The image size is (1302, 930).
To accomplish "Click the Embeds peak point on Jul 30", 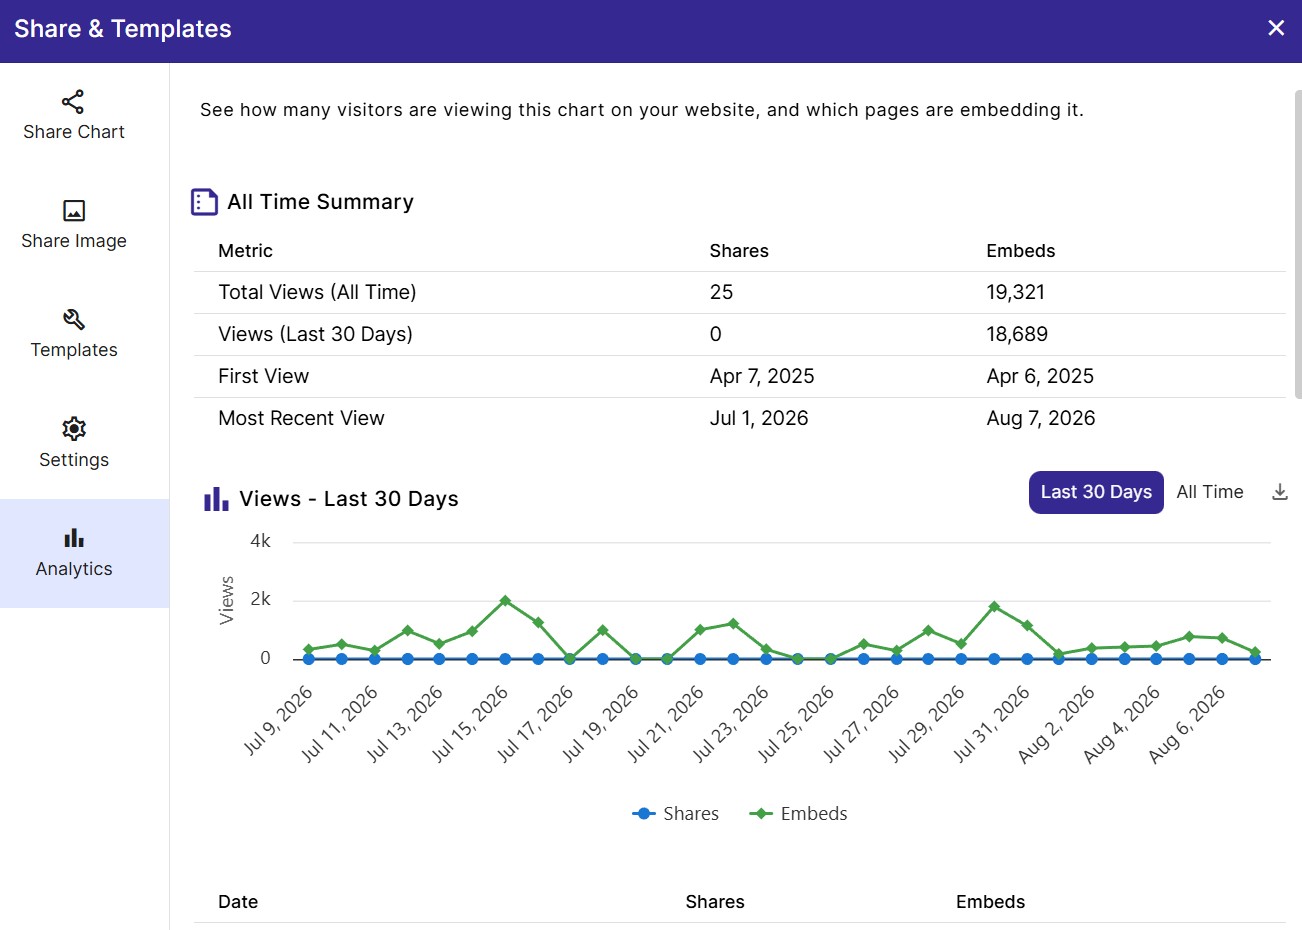I will 994,607.
